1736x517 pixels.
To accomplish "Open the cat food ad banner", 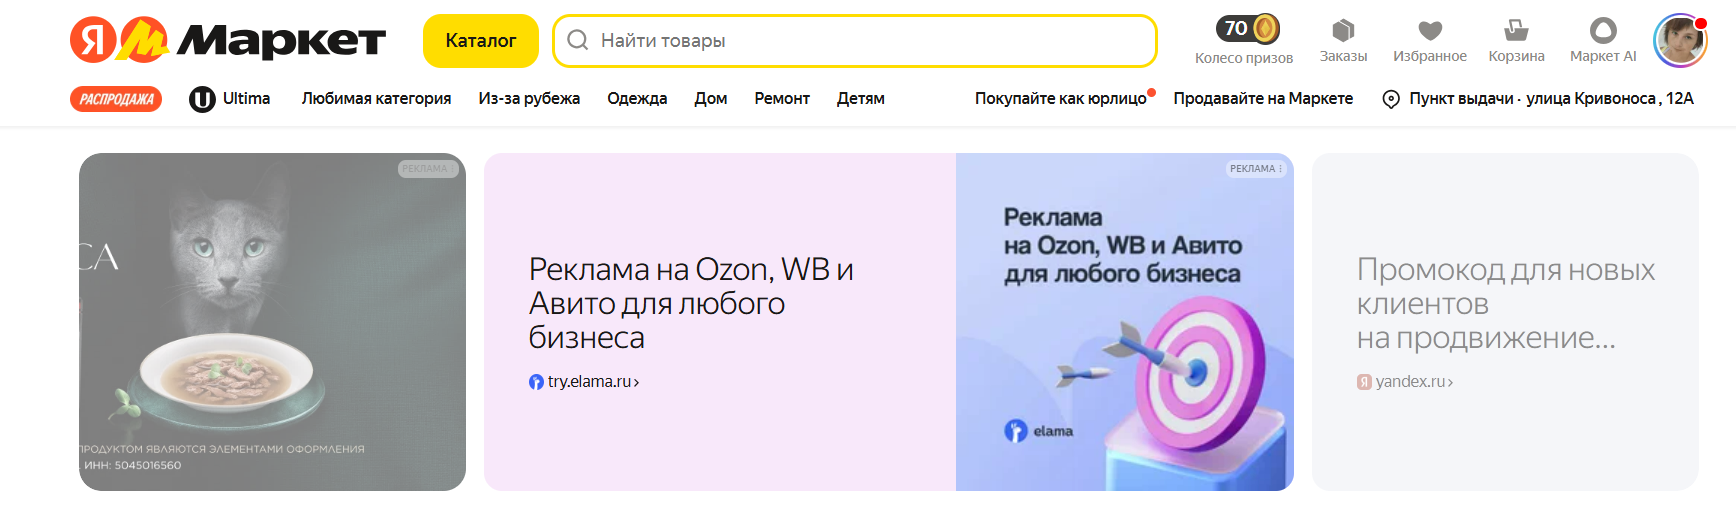I will click(x=272, y=322).
